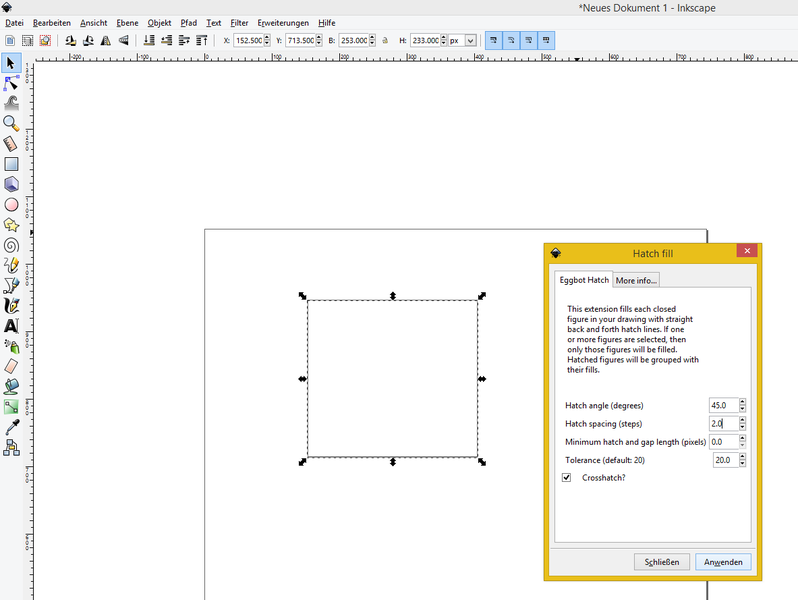This screenshot has height=600, width=798.
Task: Lower selection one step
Action: [x=166, y=41]
